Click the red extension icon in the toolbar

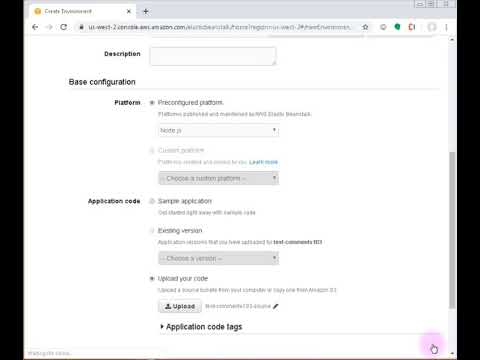coord(412,27)
